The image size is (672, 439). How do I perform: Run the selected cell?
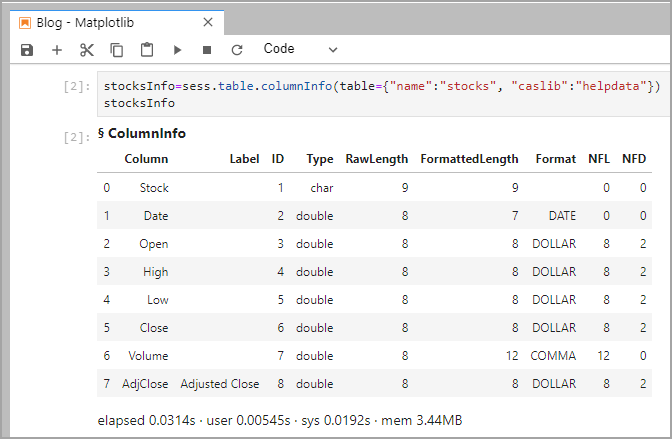[x=177, y=49]
